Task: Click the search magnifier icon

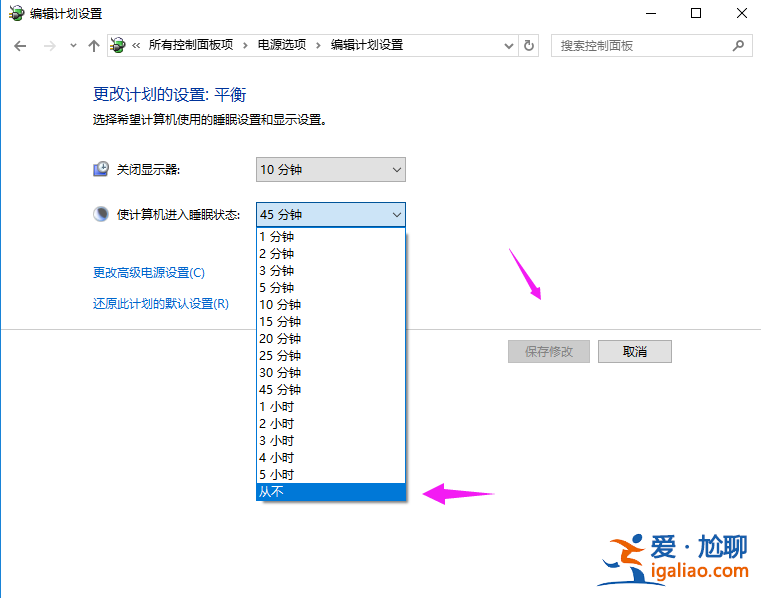Action: tap(738, 46)
